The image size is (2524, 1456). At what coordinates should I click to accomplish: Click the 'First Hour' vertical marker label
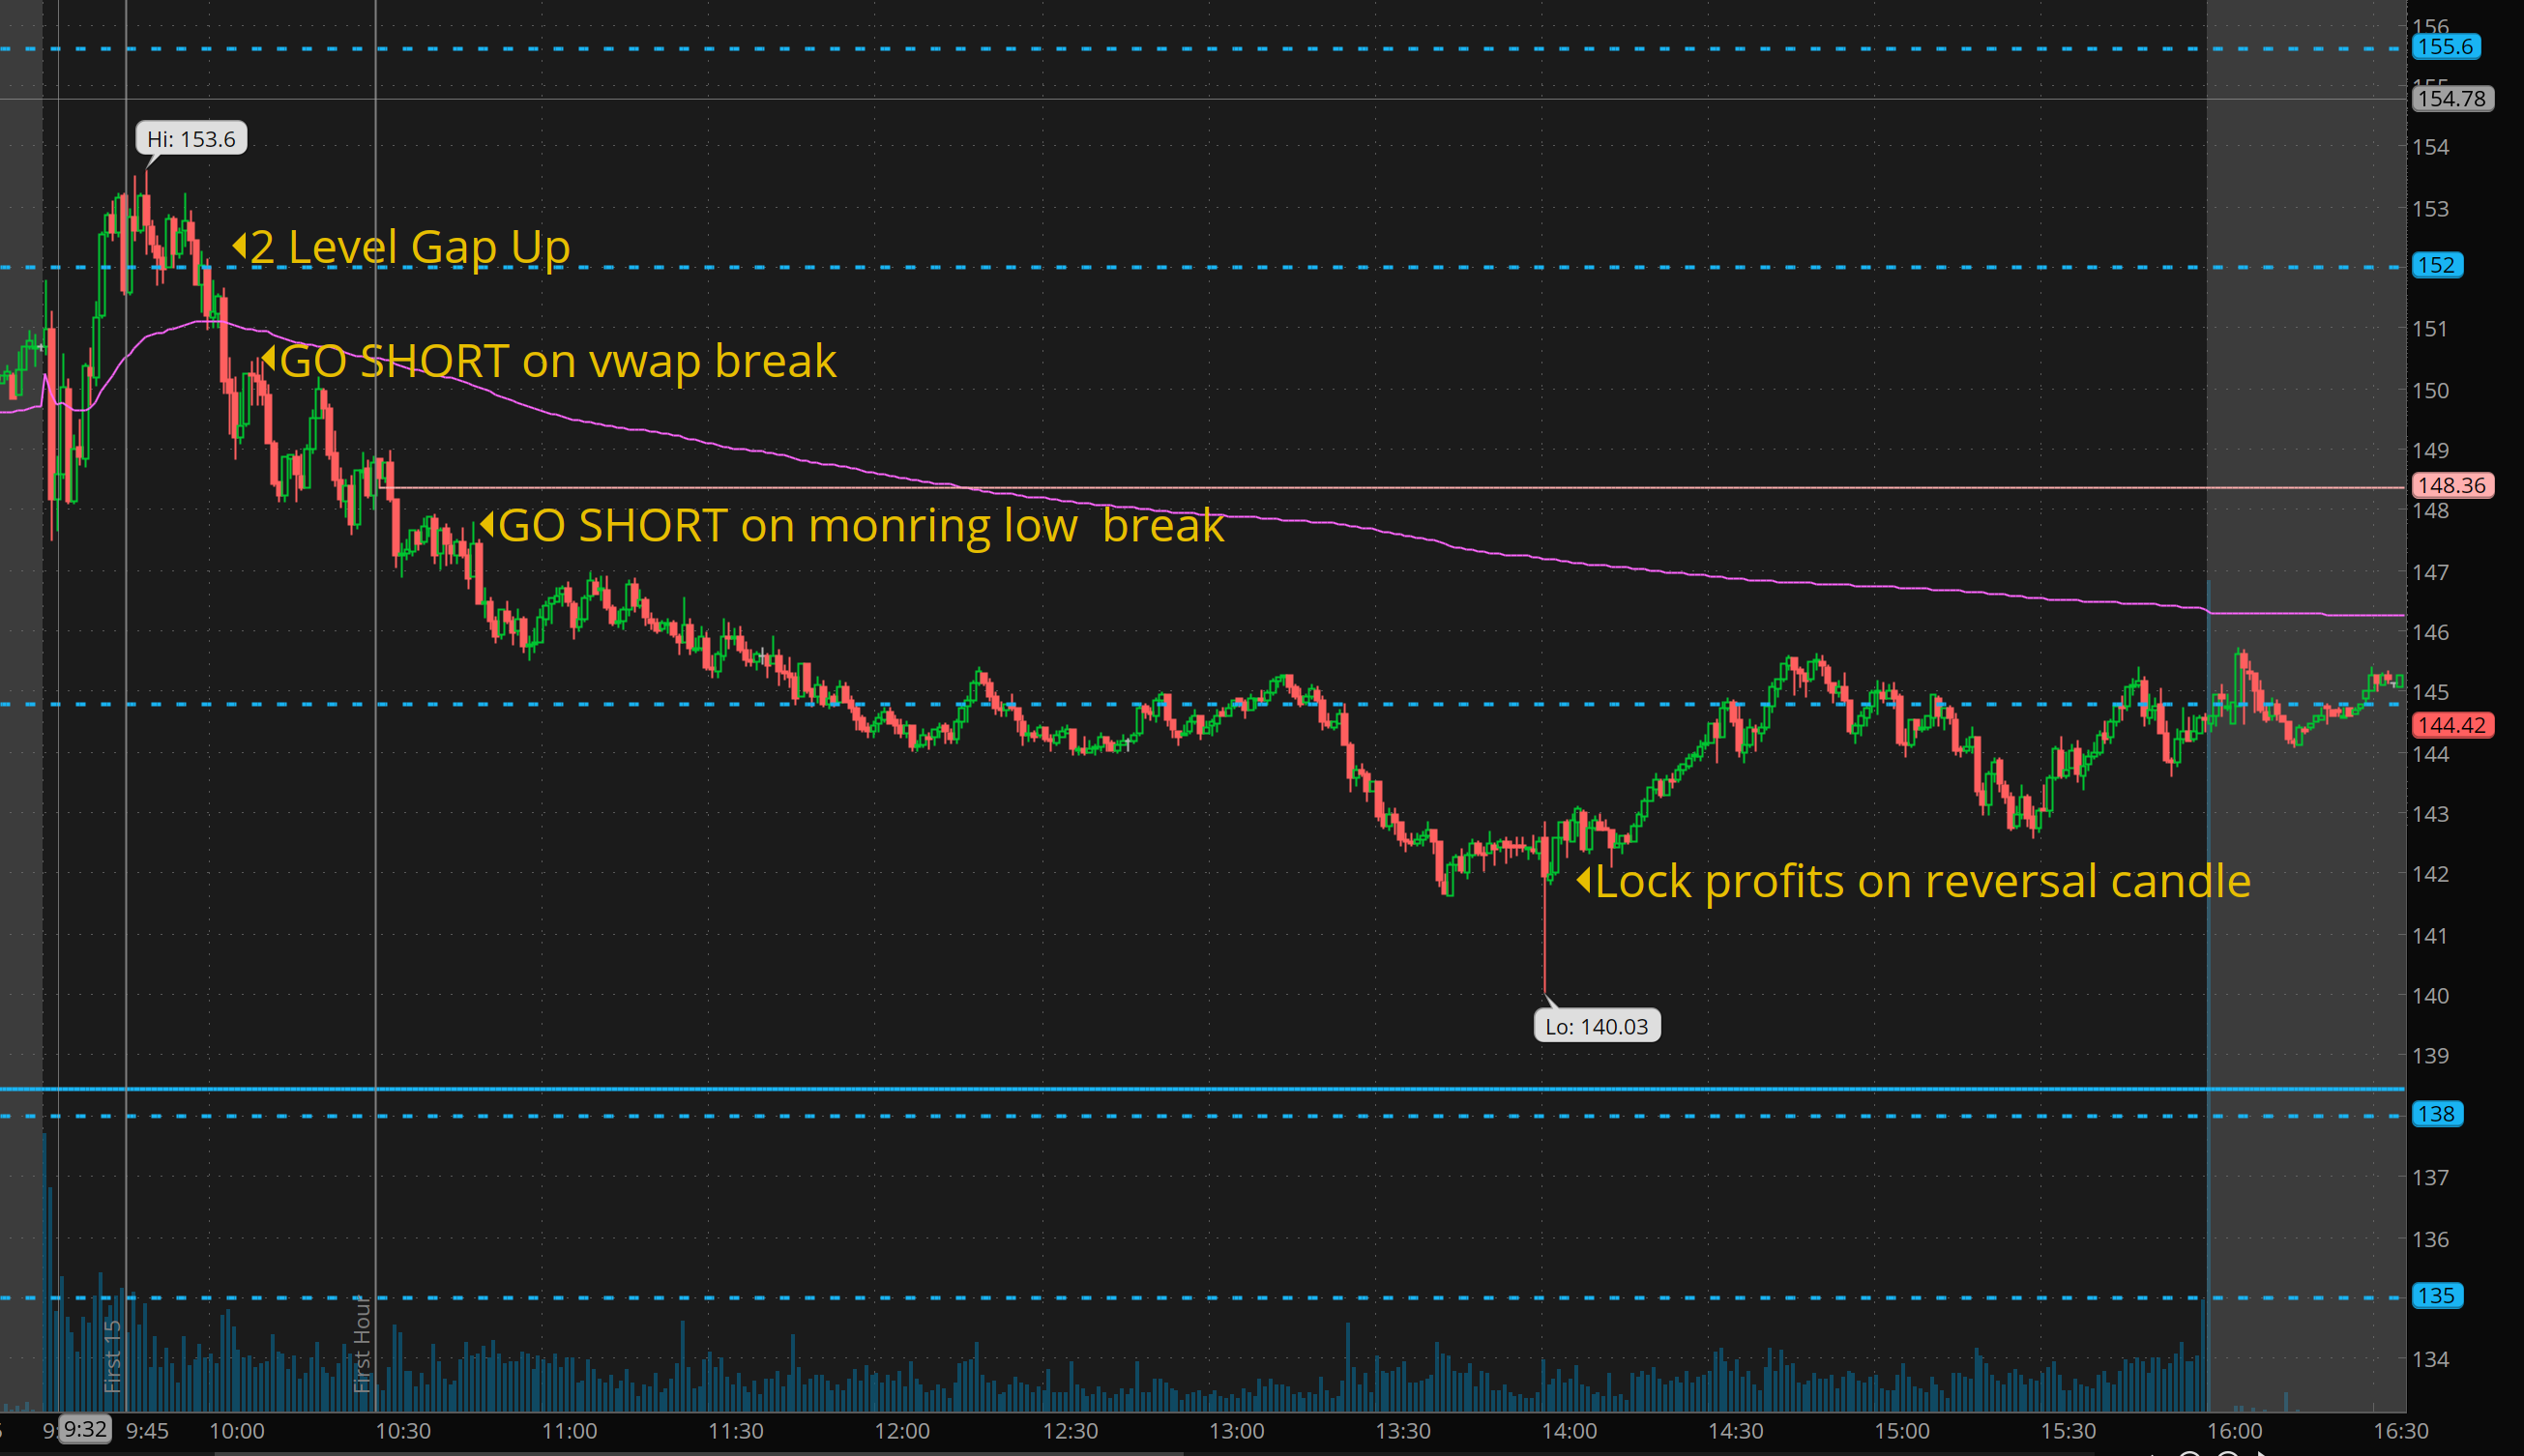(362, 1343)
